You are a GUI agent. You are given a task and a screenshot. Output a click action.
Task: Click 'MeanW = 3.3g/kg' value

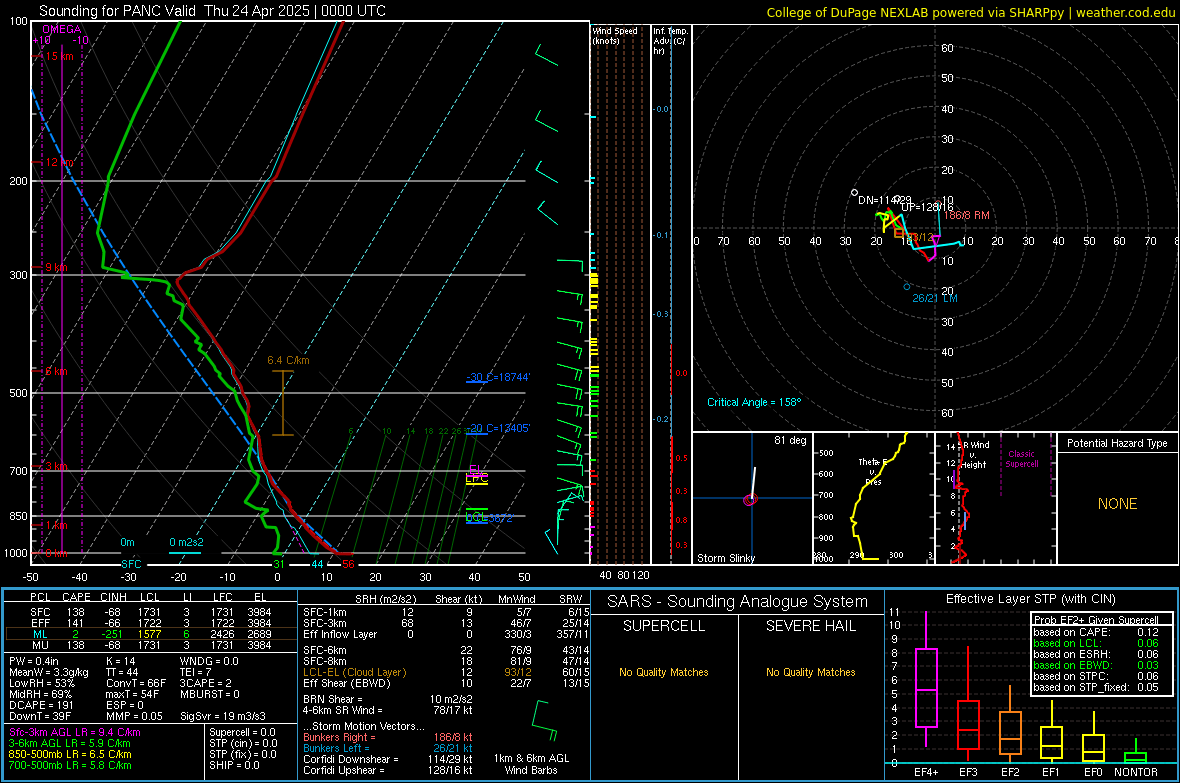coord(50,672)
